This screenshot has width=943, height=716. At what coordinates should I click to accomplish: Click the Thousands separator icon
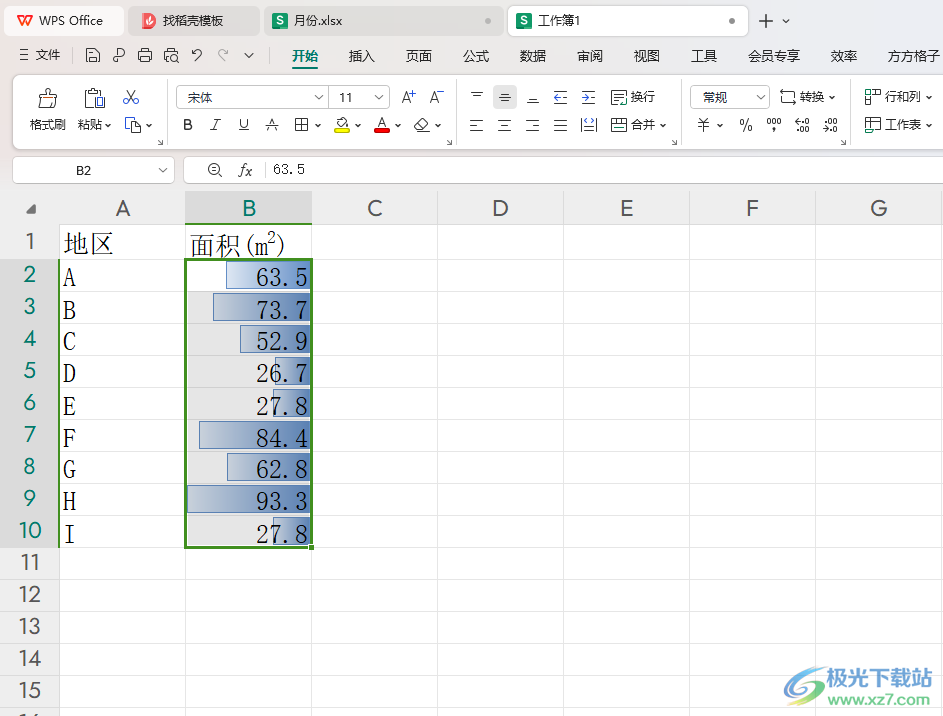[774, 125]
